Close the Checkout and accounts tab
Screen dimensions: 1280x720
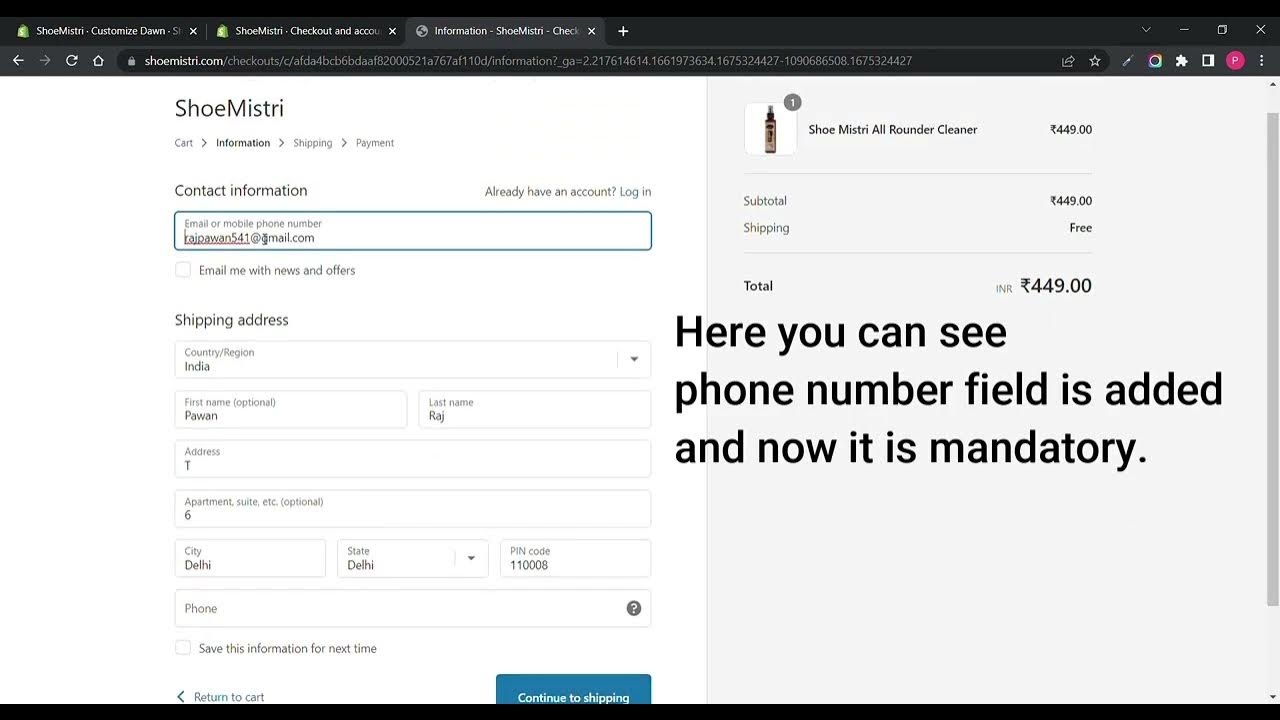[x=392, y=31]
